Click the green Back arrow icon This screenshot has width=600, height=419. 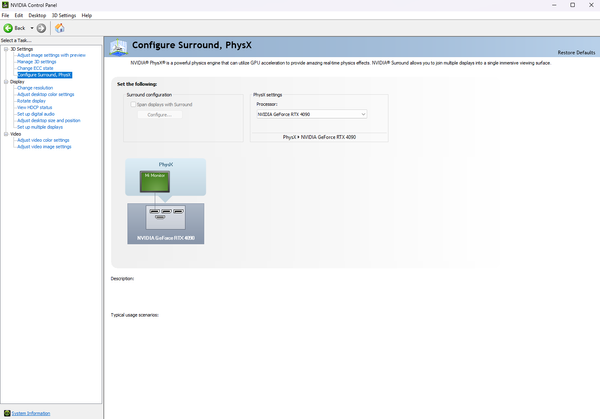click(9, 28)
